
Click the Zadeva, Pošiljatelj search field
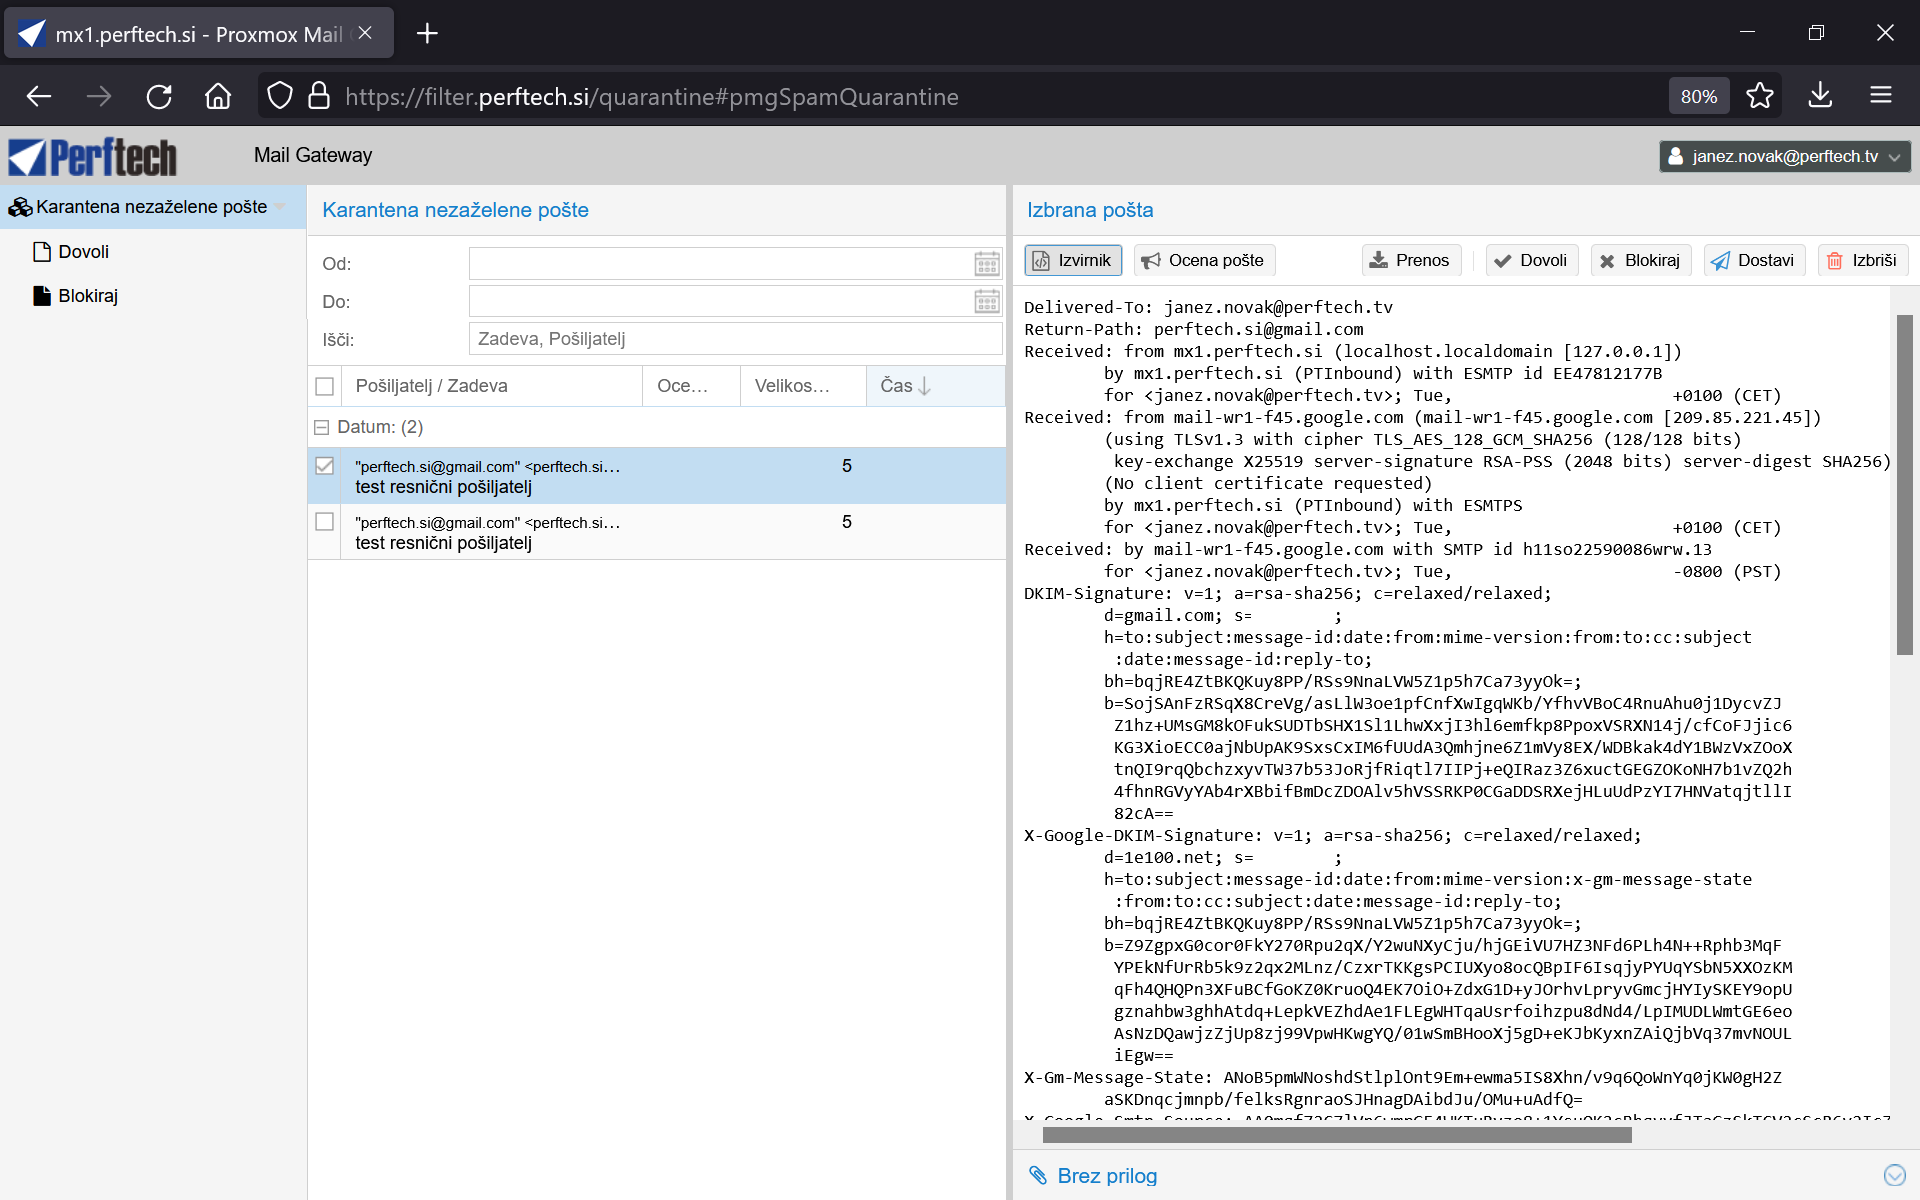pos(735,339)
